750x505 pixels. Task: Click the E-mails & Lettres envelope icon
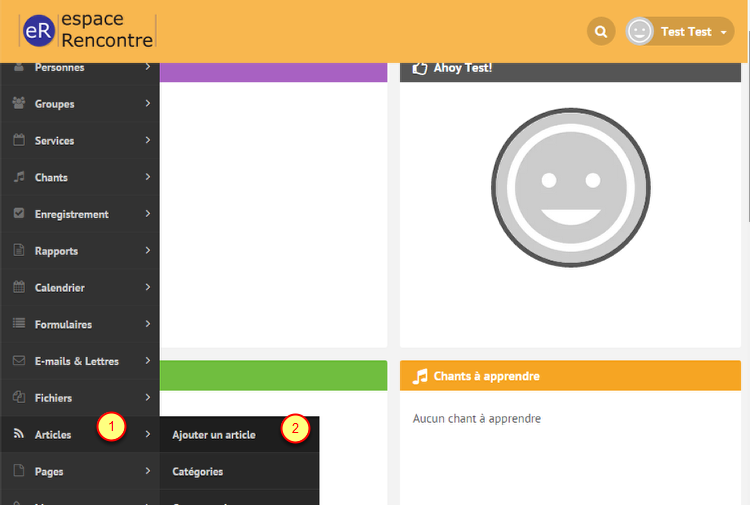18,361
